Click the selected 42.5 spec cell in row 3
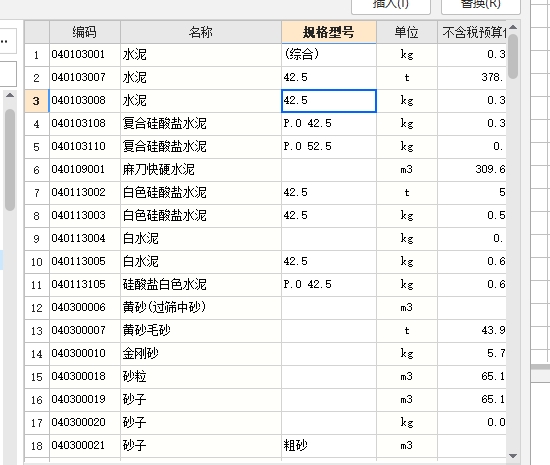The image size is (550, 465). (329, 101)
